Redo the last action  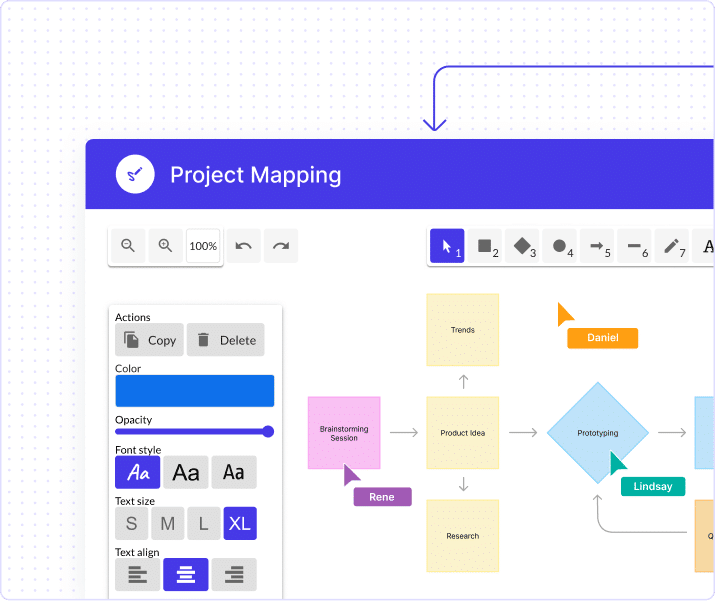click(x=281, y=246)
